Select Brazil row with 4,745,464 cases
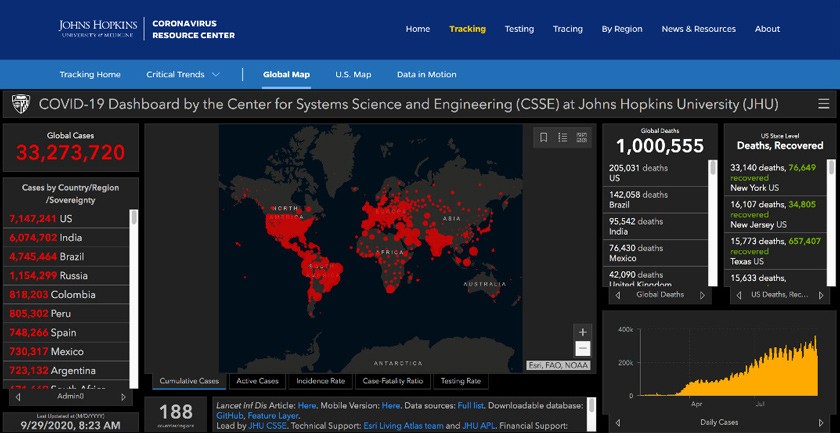 (67, 257)
